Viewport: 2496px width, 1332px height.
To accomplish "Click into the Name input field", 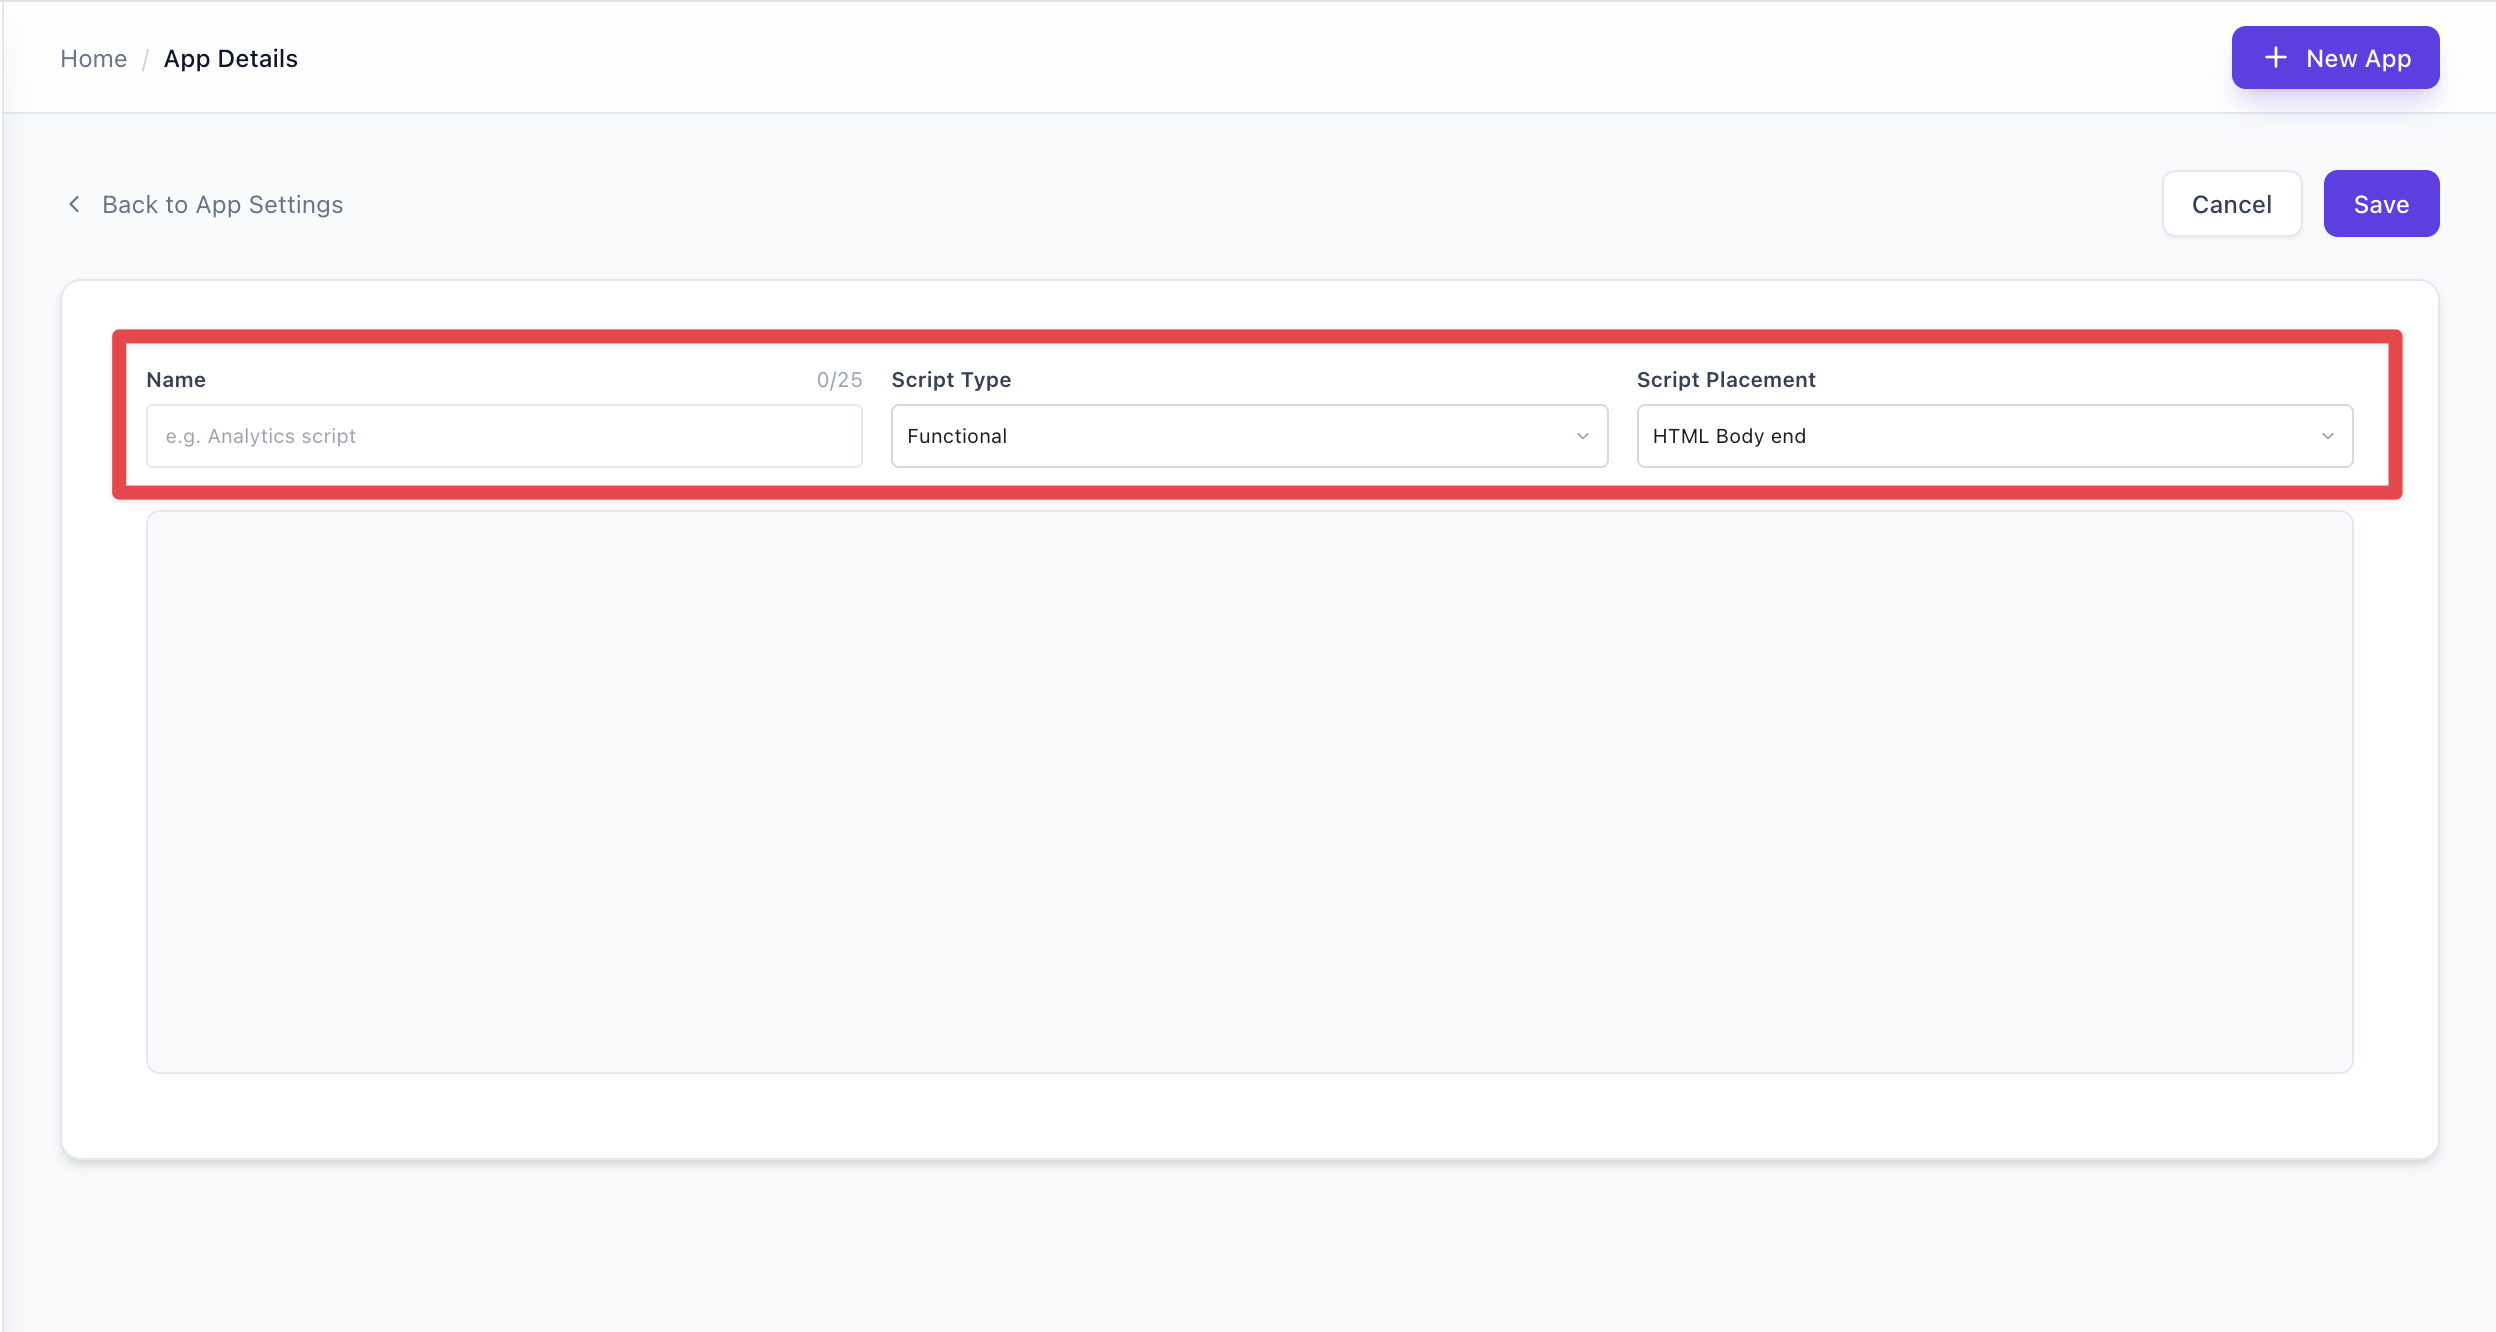I will pos(503,435).
